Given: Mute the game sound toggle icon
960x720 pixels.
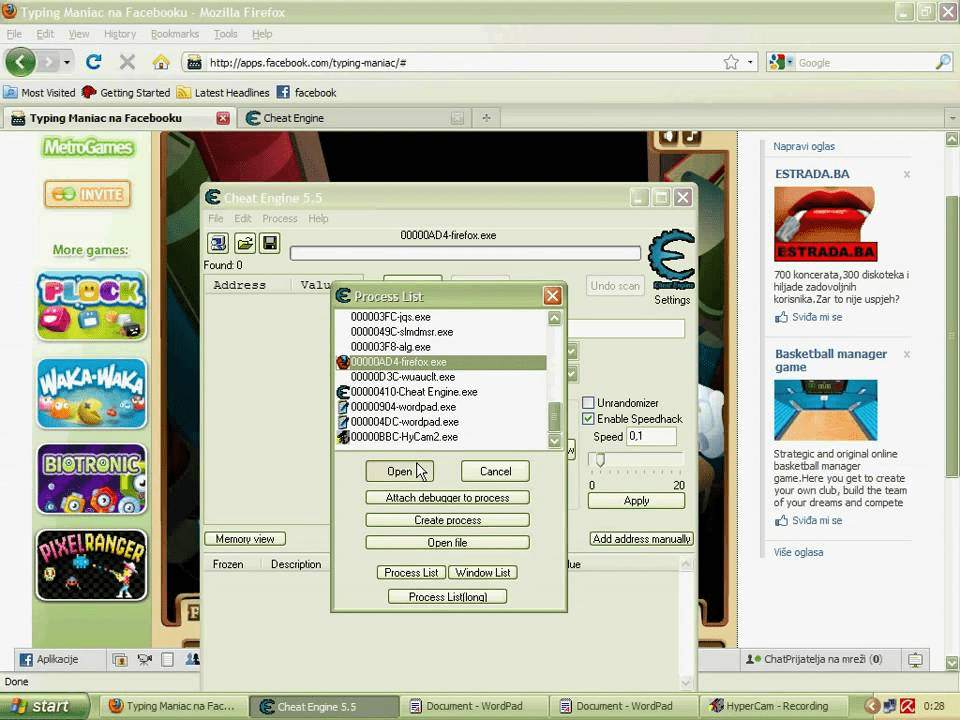Looking at the screenshot, I should click(668, 135).
